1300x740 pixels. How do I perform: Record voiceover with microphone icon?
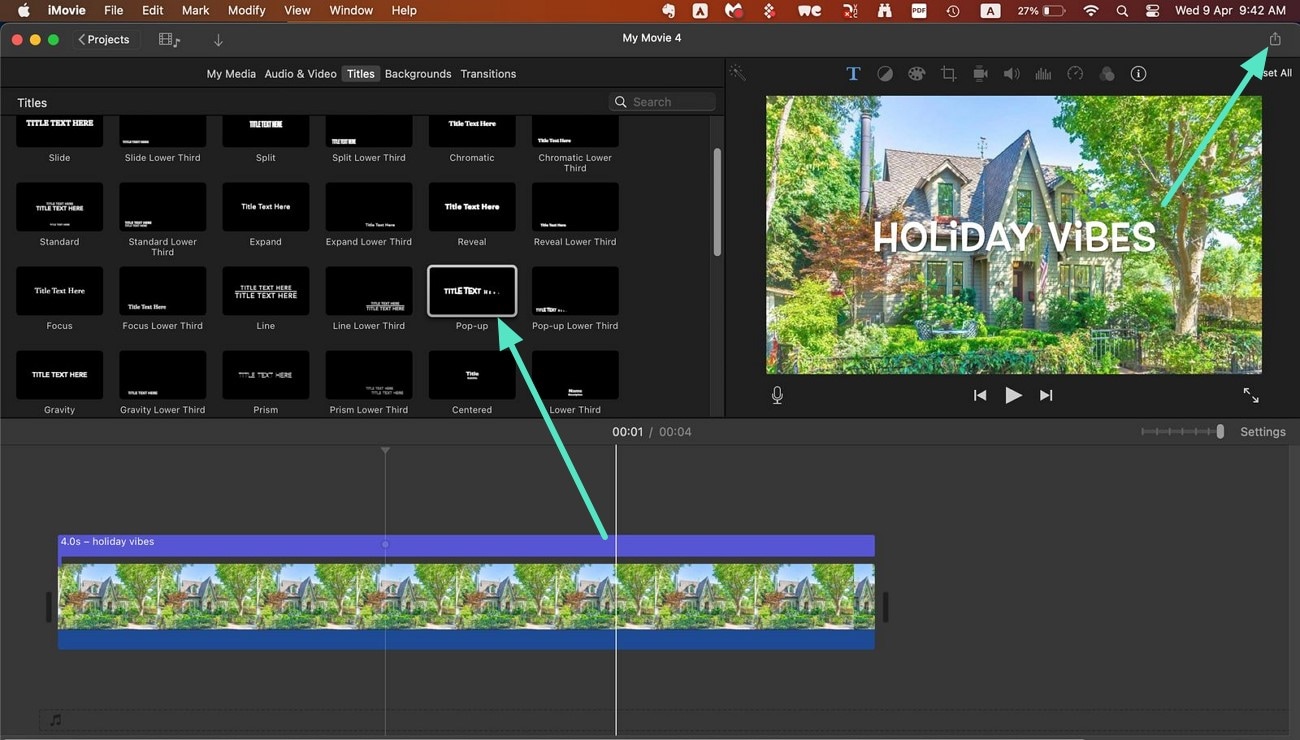pyautogui.click(x=777, y=395)
